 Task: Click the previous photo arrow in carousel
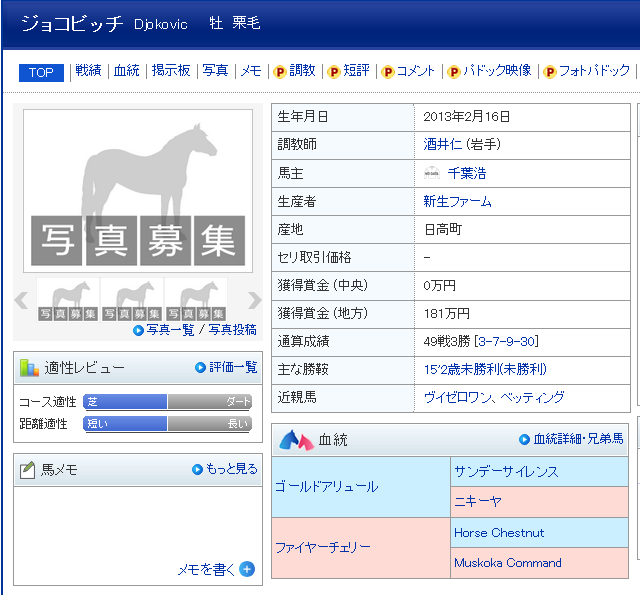pyautogui.click(x=21, y=301)
